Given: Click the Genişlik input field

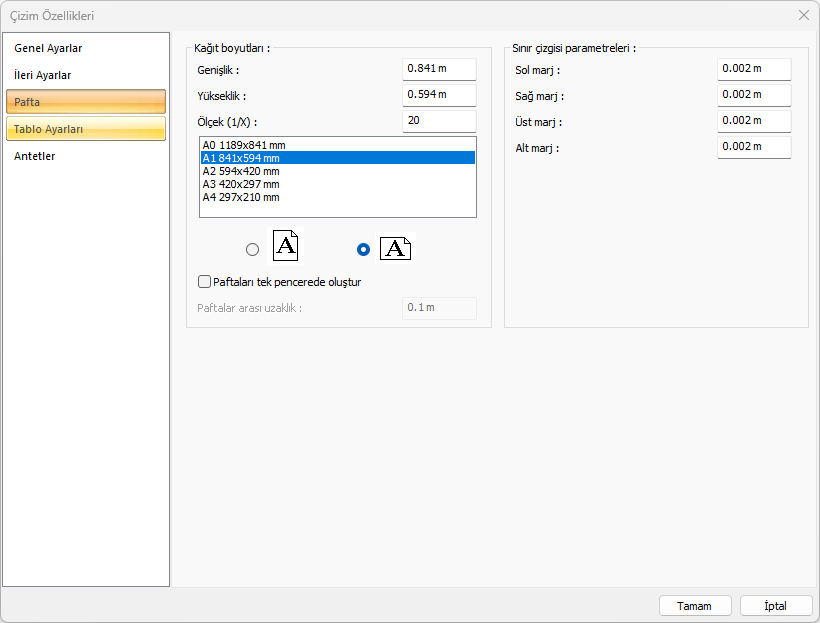Looking at the screenshot, I should [x=439, y=69].
